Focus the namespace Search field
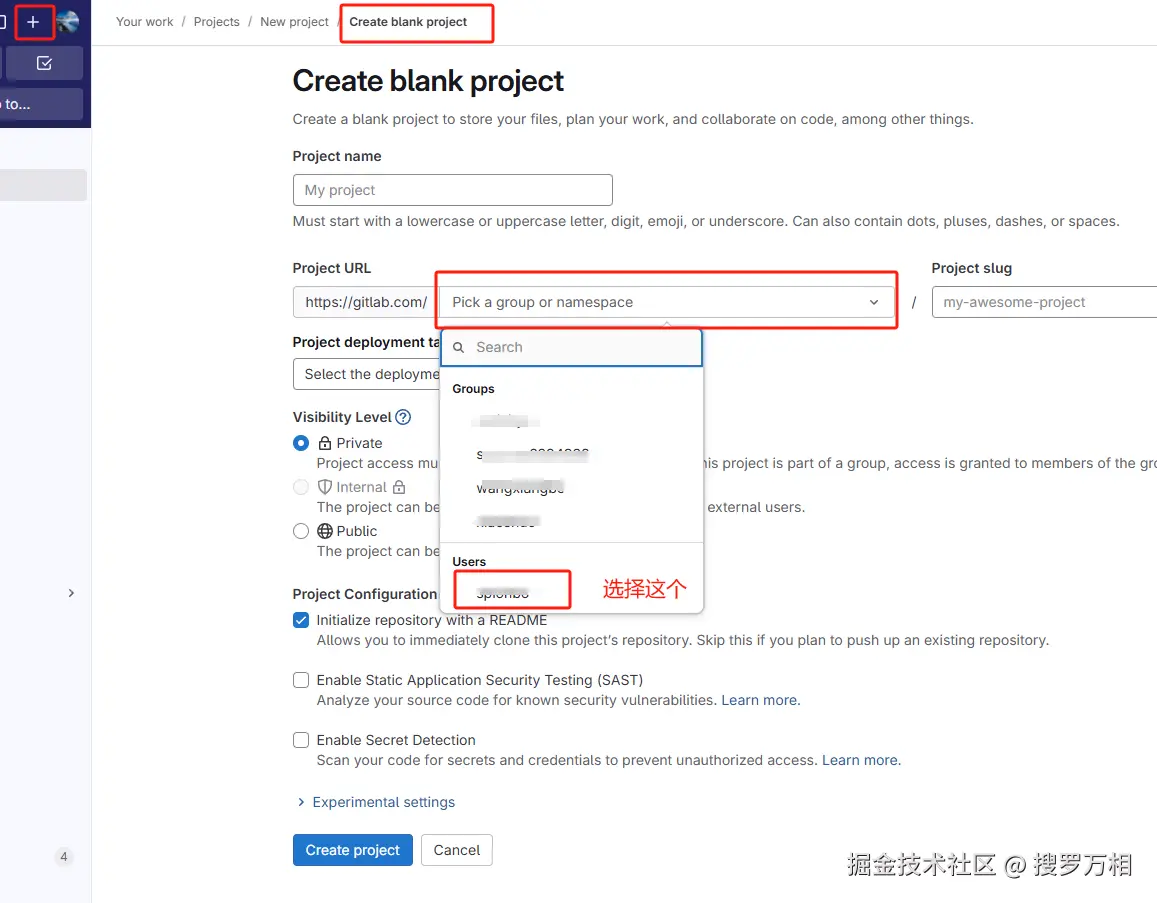Screen dimensions: 1157x903 pyautogui.click(x=571, y=347)
